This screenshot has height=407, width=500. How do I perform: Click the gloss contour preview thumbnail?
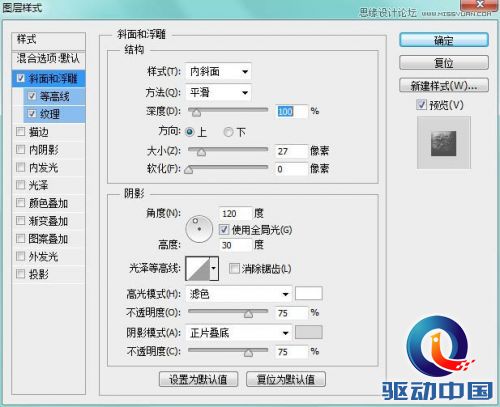tap(198, 268)
